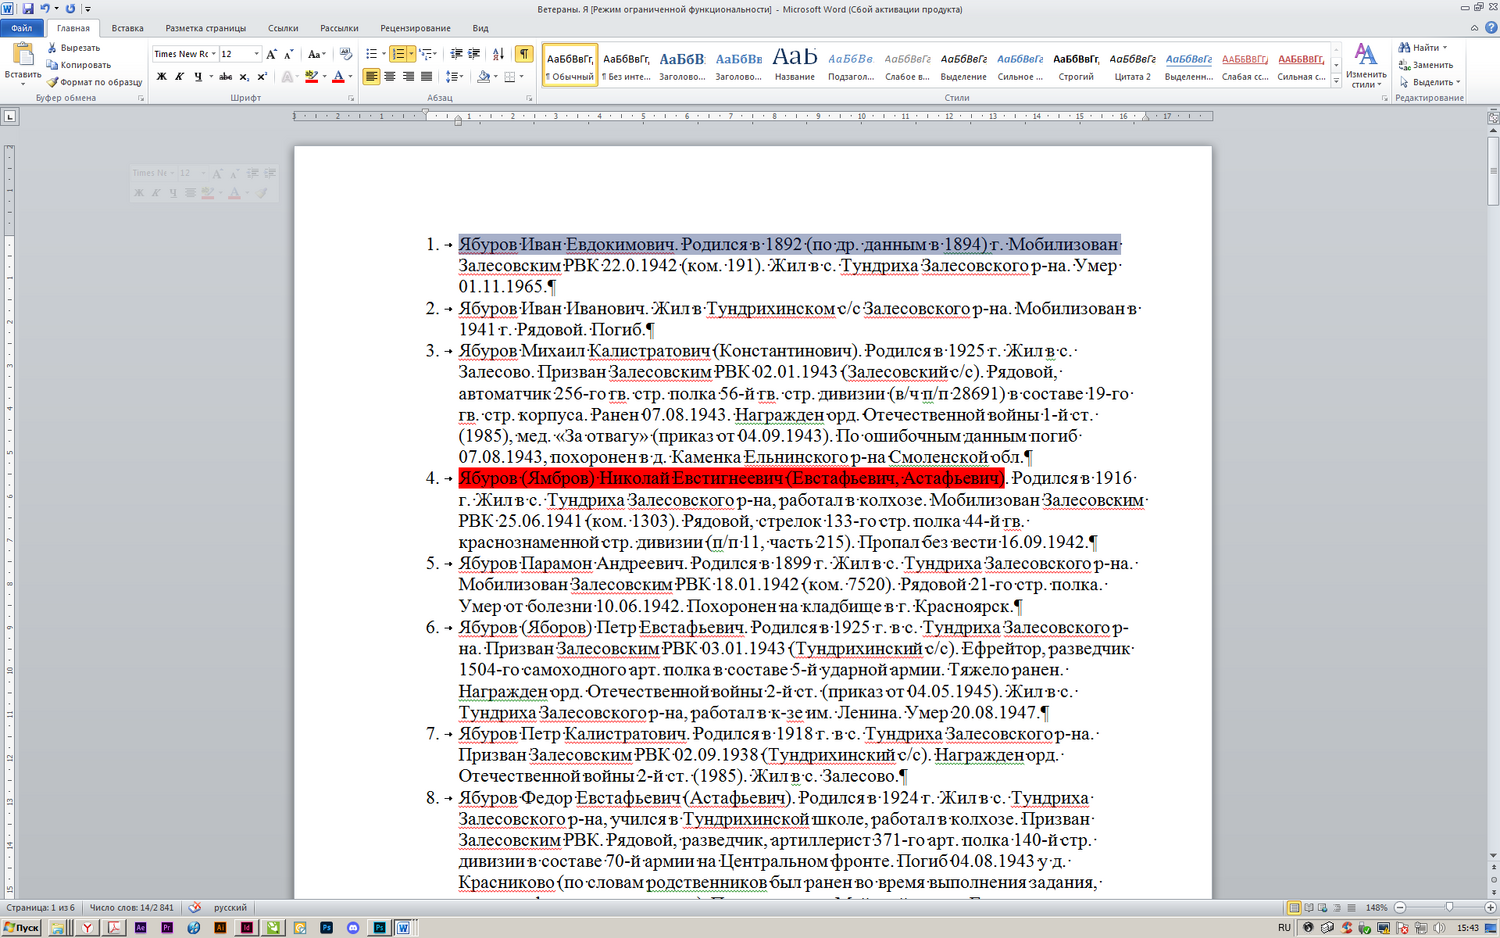Click the zoom slider in status bar

pyautogui.click(x=1449, y=907)
